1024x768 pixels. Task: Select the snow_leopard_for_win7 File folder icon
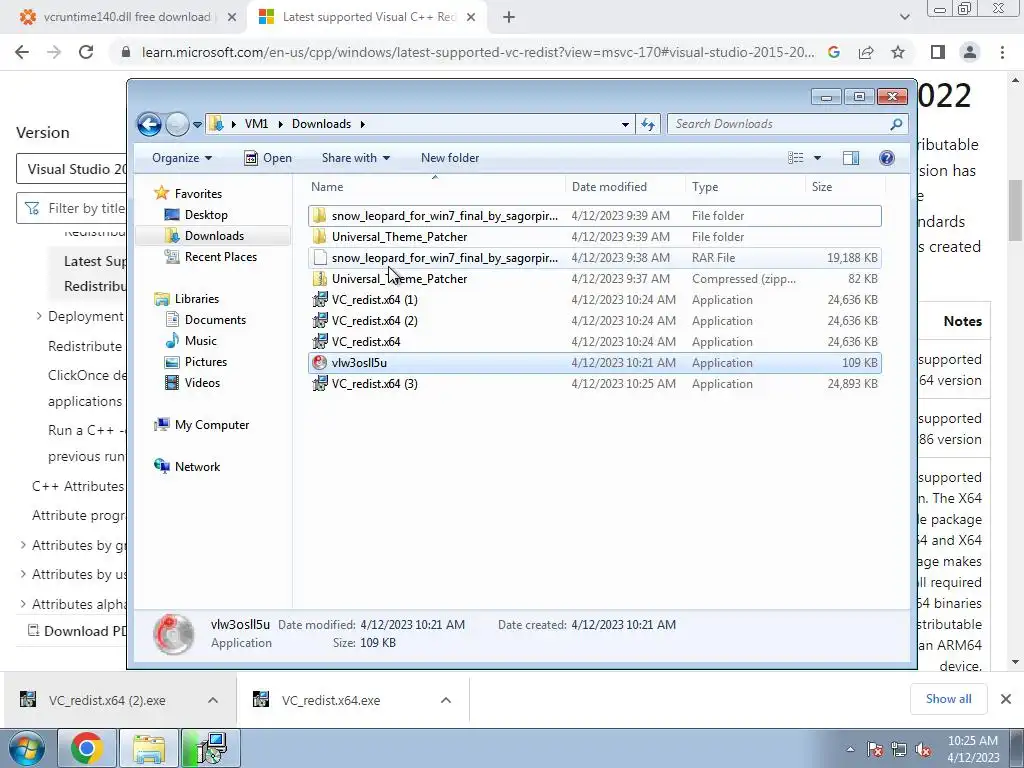[x=319, y=216]
